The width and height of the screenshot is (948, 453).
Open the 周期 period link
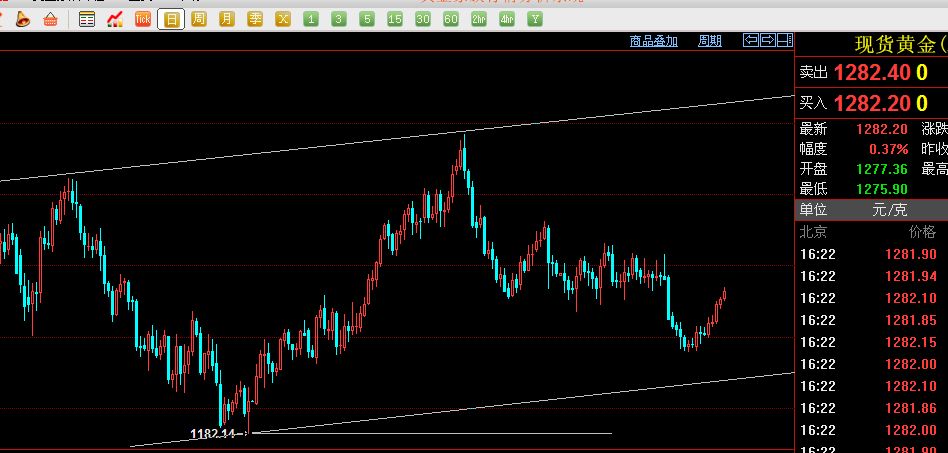click(710, 41)
